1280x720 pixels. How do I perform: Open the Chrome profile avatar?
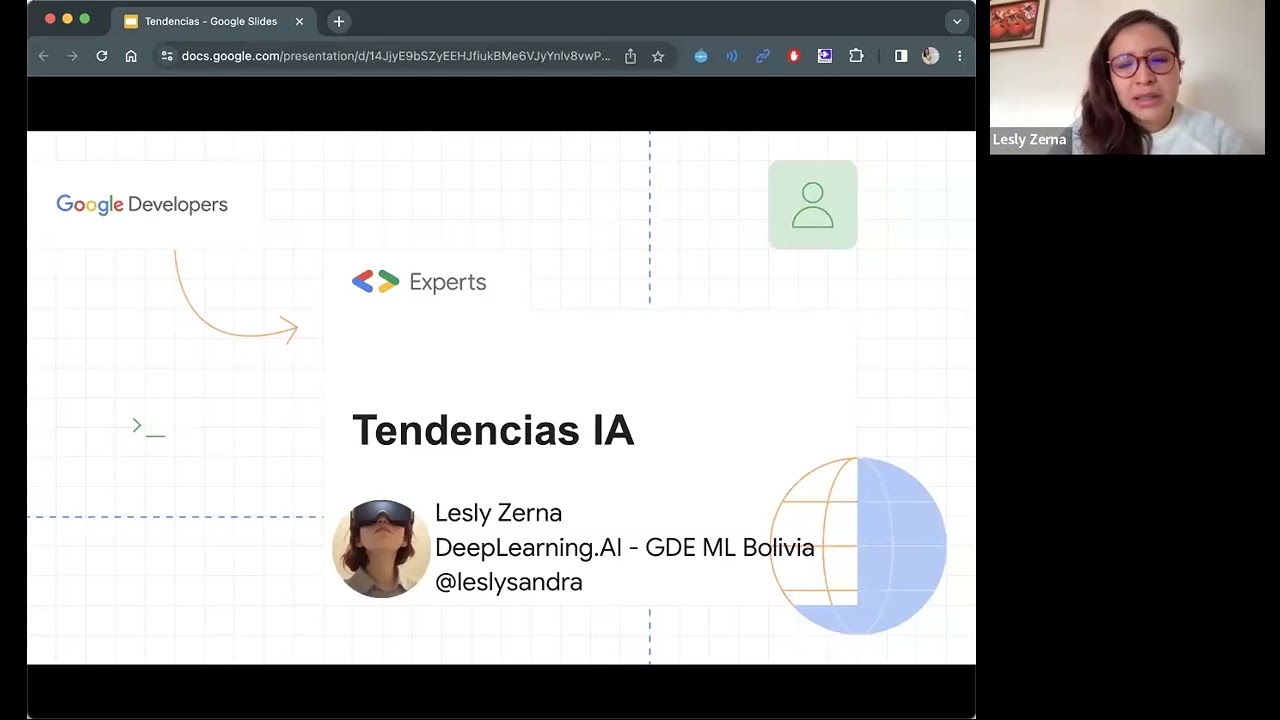pos(931,56)
